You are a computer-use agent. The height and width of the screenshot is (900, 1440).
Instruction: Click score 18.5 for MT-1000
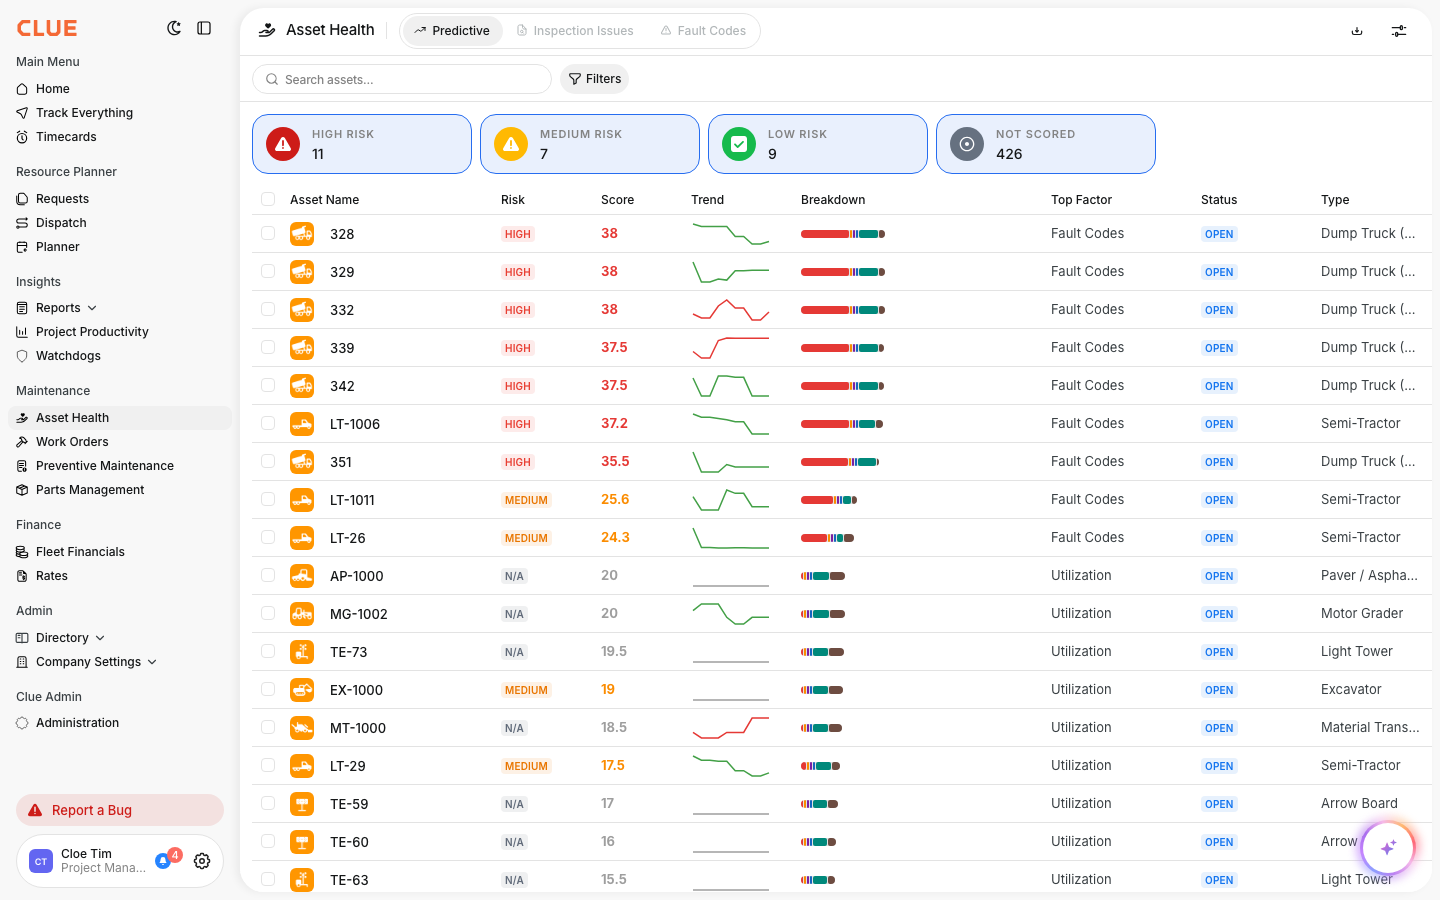point(614,728)
